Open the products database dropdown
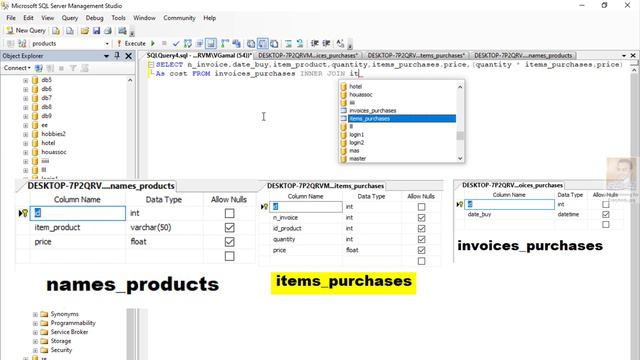The image size is (640, 360). point(107,43)
